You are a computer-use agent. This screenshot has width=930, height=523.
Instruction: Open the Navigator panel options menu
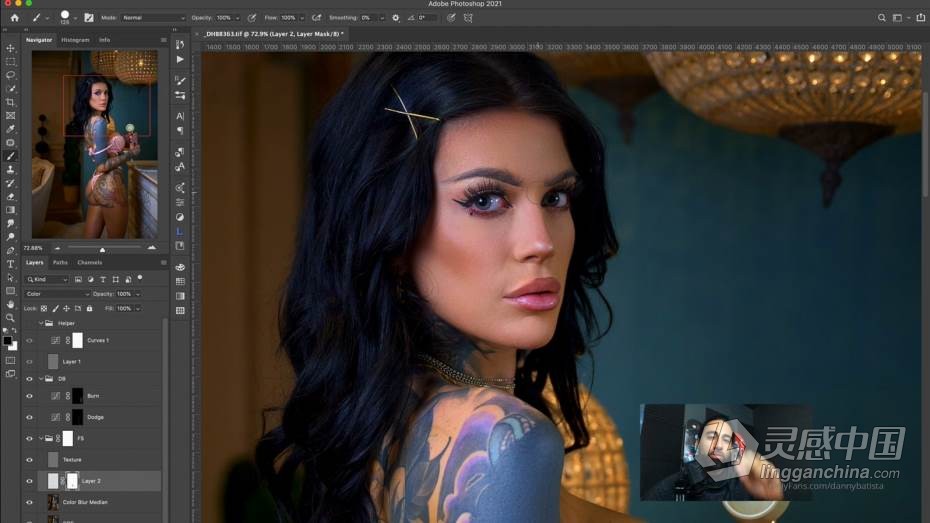164,40
